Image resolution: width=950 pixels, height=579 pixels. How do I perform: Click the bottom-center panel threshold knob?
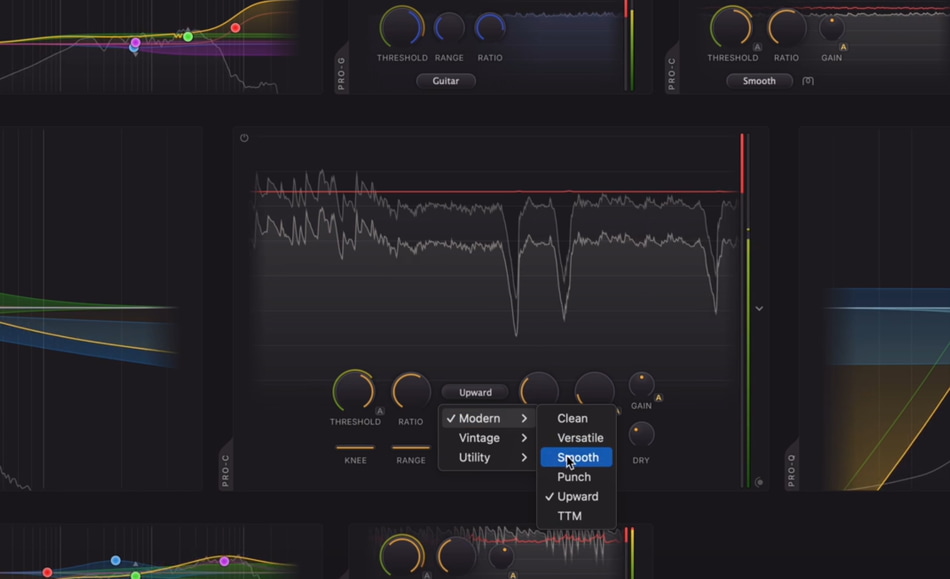(x=402, y=556)
